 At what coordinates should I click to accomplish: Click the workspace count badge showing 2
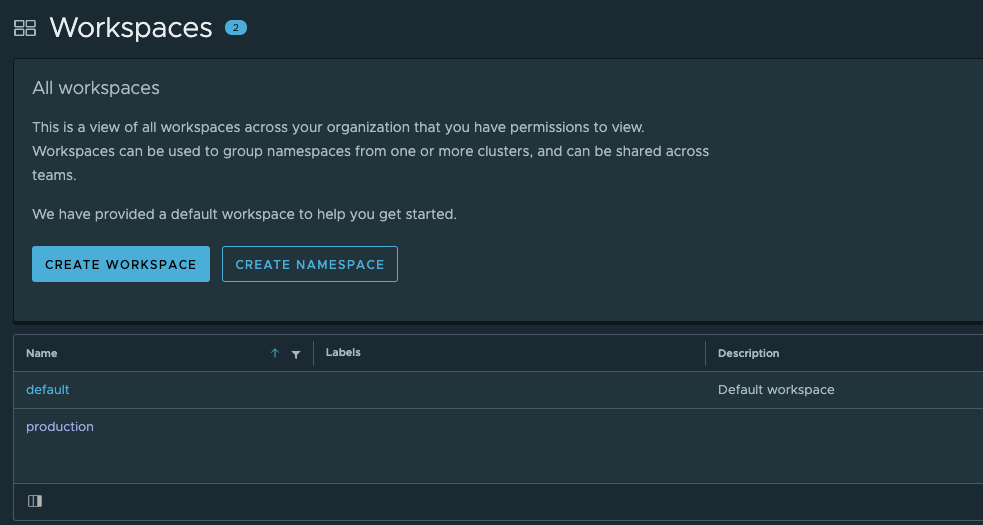click(236, 28)
